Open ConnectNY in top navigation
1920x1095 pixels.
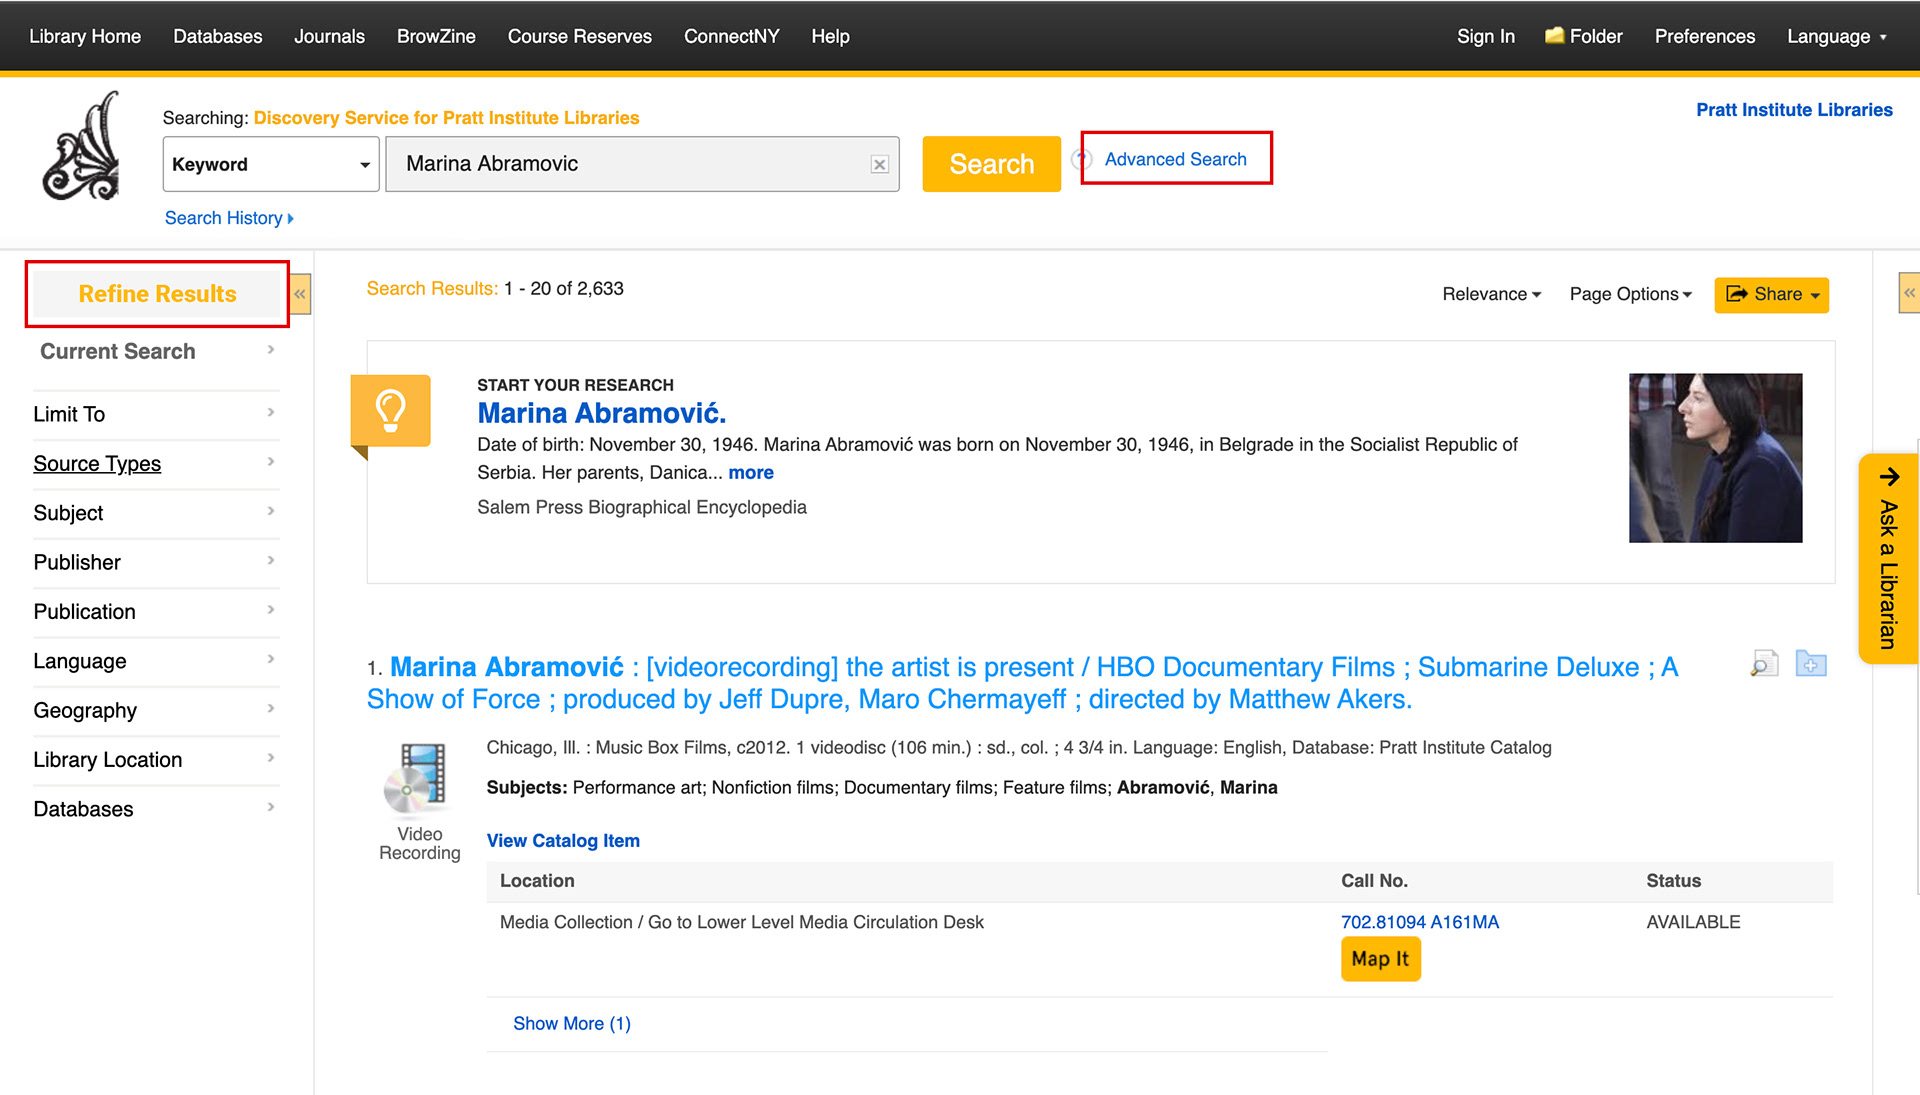click(732, 36)
